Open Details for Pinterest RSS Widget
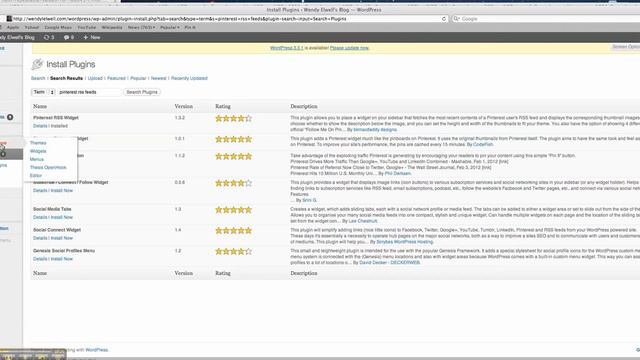This screenshot has width=640, height=360. click(x=40, y=126)
